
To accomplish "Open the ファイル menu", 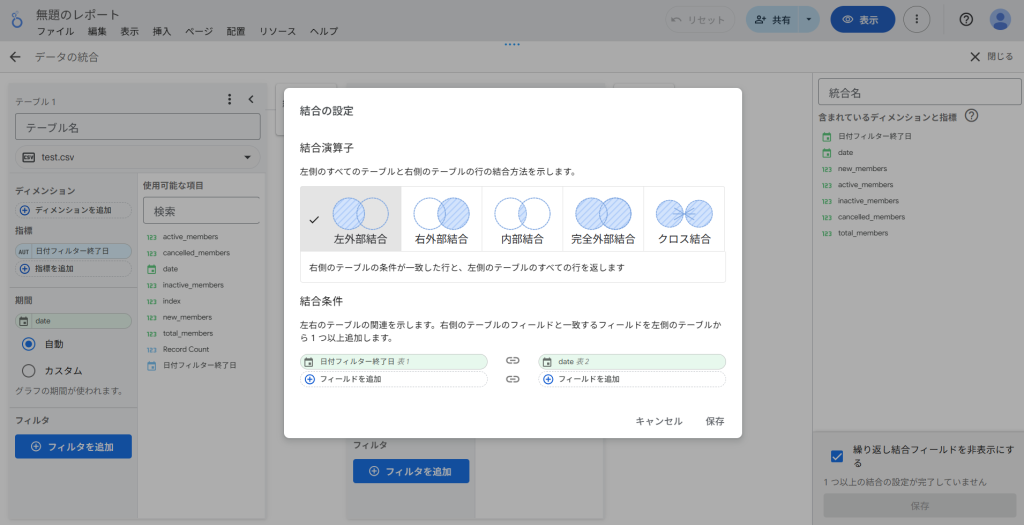I will pos(56,31).
